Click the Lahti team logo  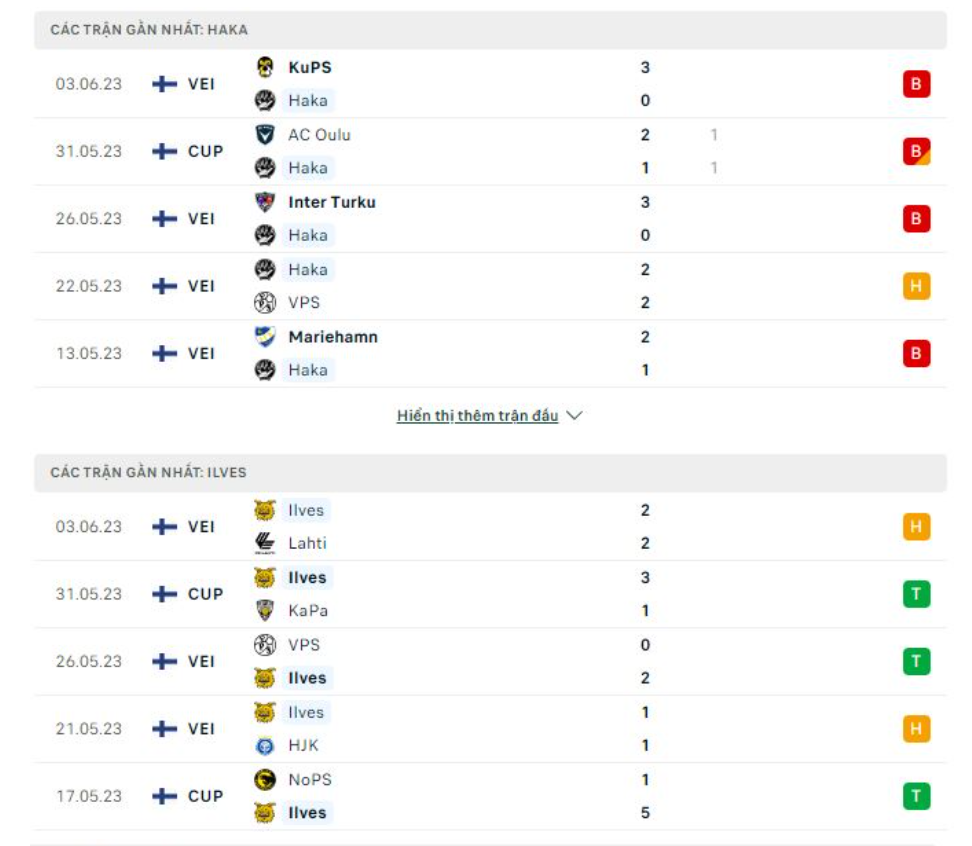point(265,543)
